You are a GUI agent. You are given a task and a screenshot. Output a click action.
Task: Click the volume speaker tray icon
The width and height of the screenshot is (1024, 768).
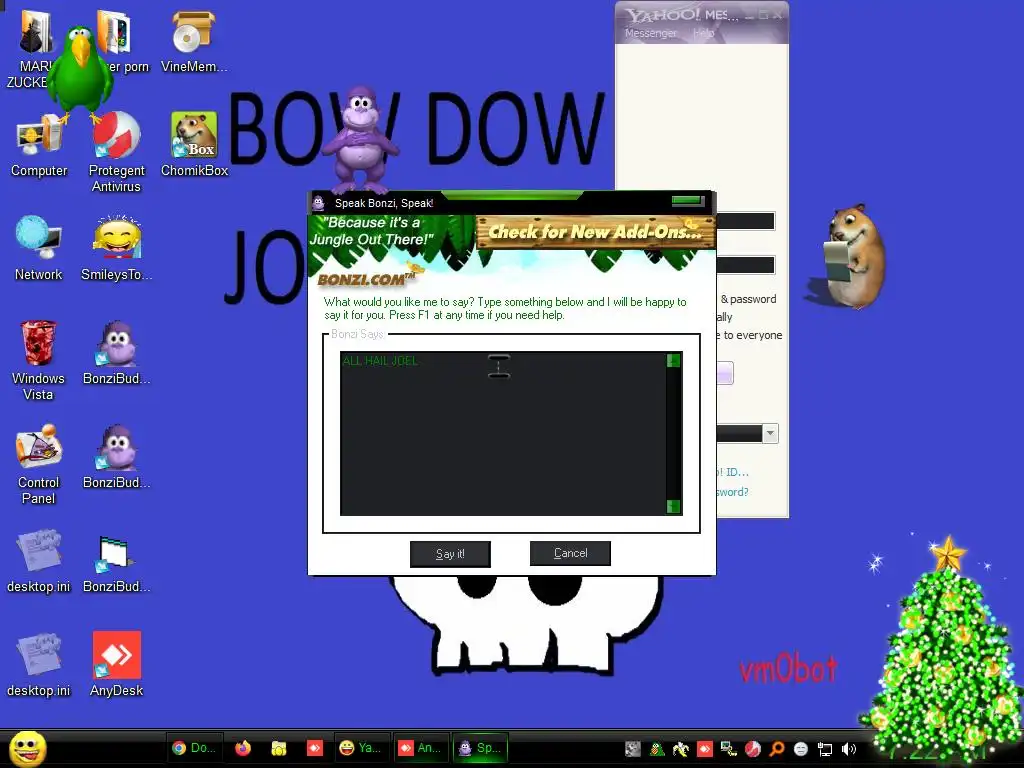[x=849, y=749]
